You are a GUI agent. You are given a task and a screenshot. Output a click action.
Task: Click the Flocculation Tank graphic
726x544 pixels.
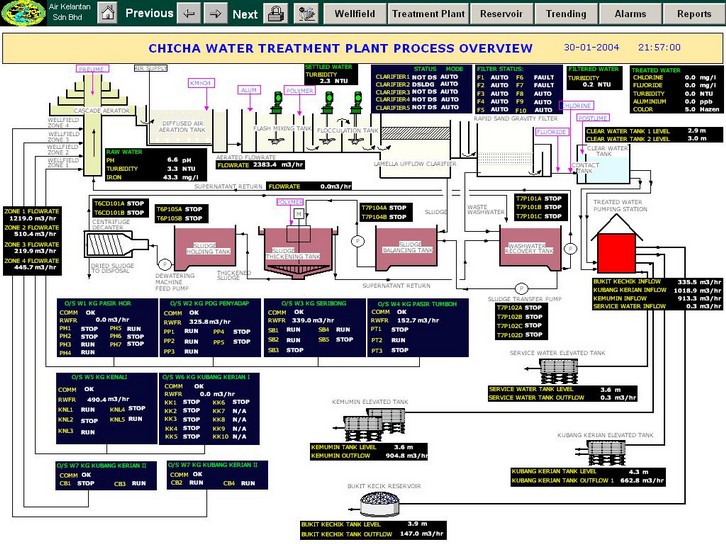click(344, 131)
